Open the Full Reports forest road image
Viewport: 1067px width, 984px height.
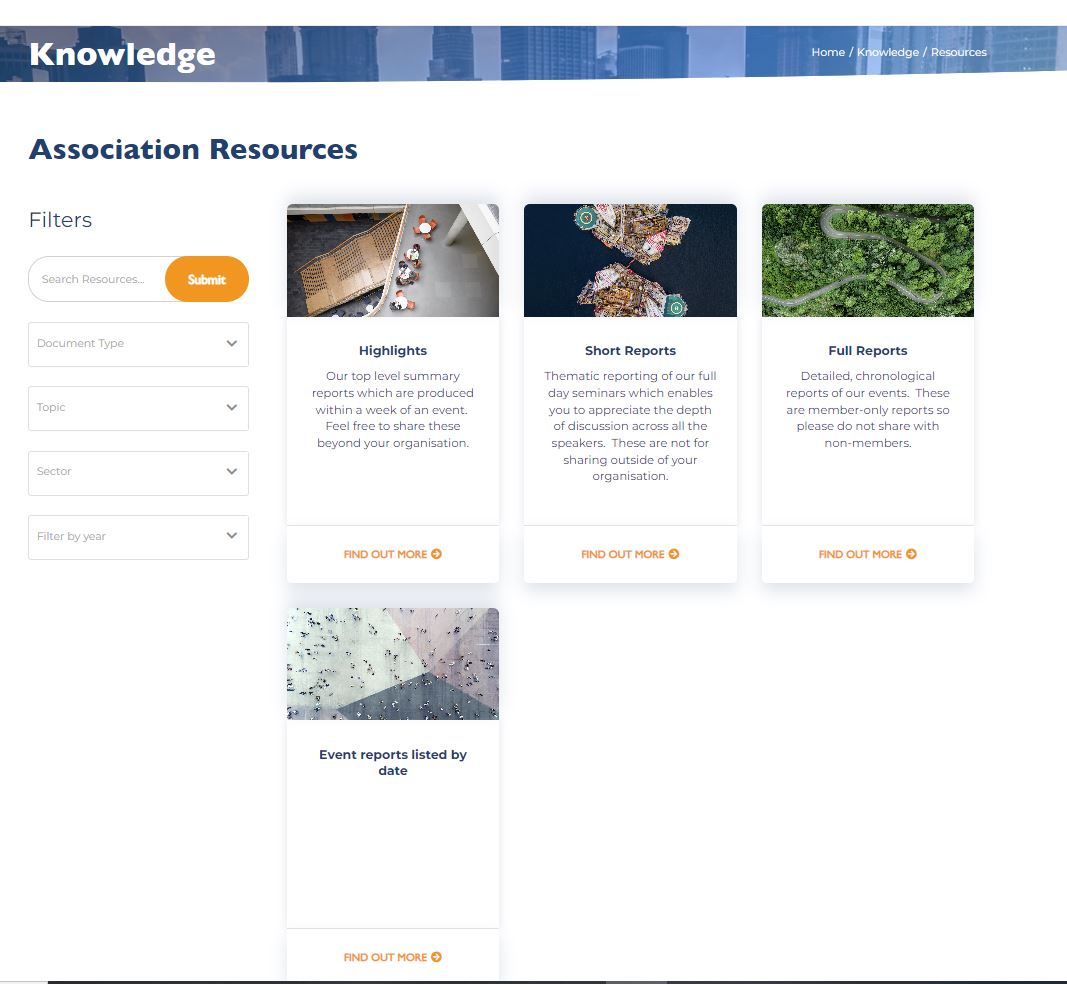click(x=868, y=260)
